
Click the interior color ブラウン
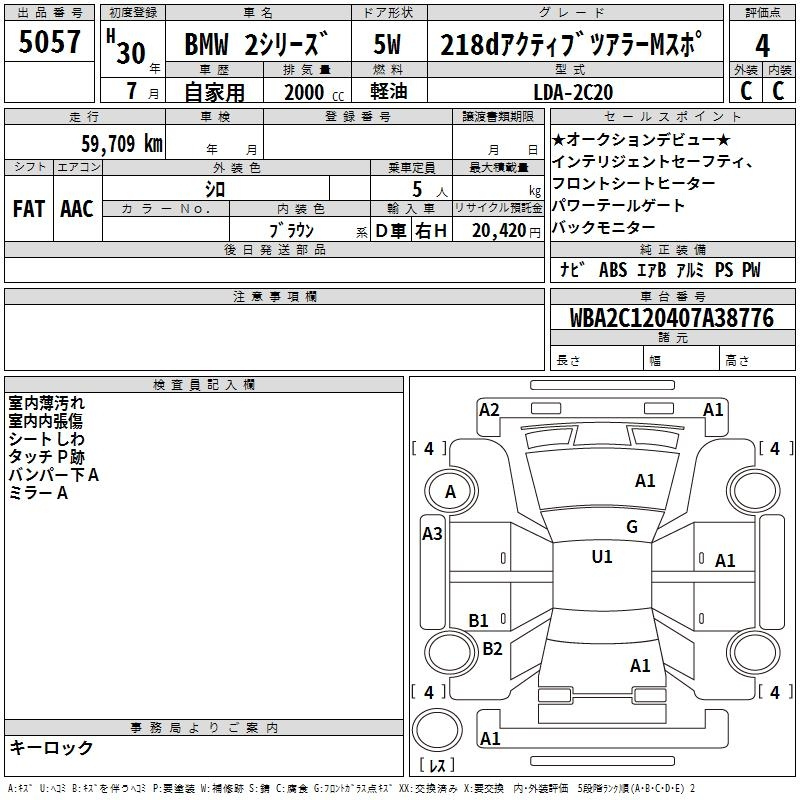point(291,231)
